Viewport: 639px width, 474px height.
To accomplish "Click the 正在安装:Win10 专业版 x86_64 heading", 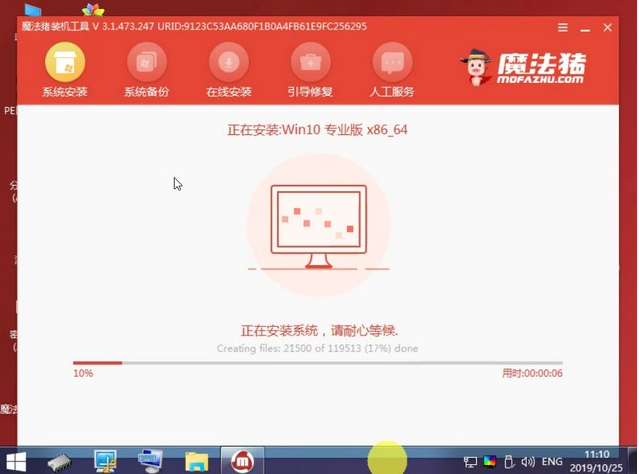I will coord(317,130).
